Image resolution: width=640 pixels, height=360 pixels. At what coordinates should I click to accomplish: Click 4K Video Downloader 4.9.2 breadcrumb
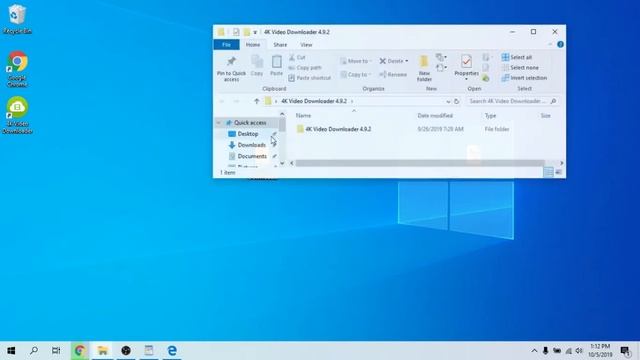314,101
